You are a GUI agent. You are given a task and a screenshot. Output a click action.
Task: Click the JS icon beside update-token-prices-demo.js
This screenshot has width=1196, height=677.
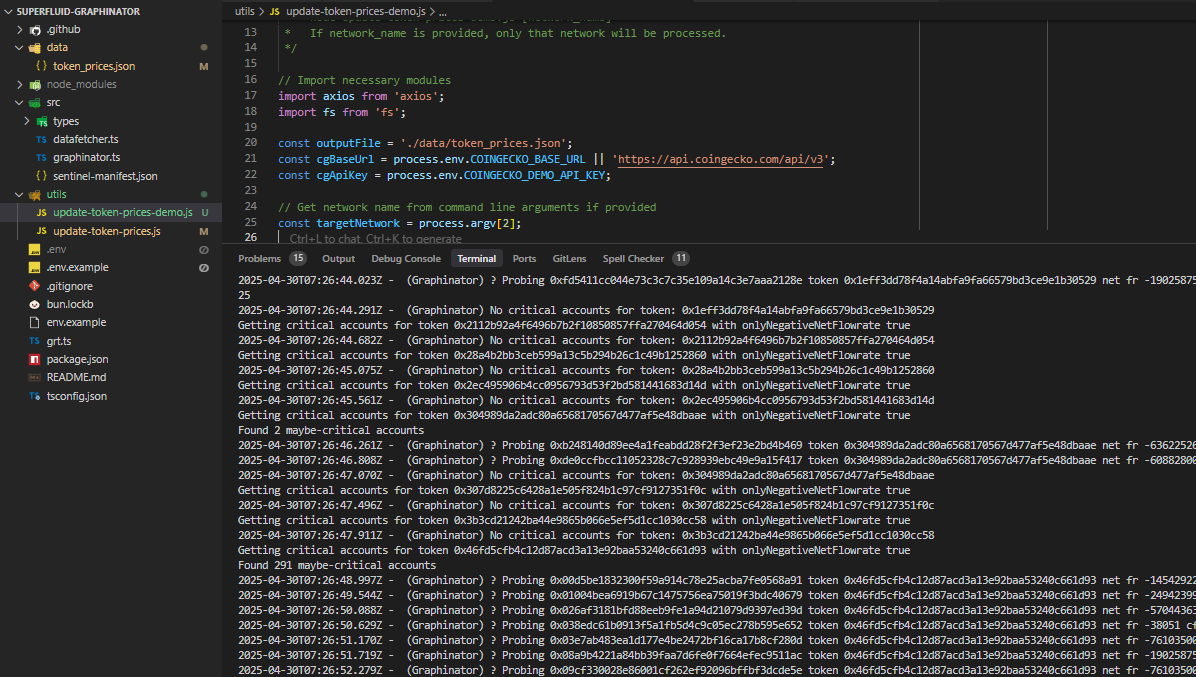coord(44,212)
